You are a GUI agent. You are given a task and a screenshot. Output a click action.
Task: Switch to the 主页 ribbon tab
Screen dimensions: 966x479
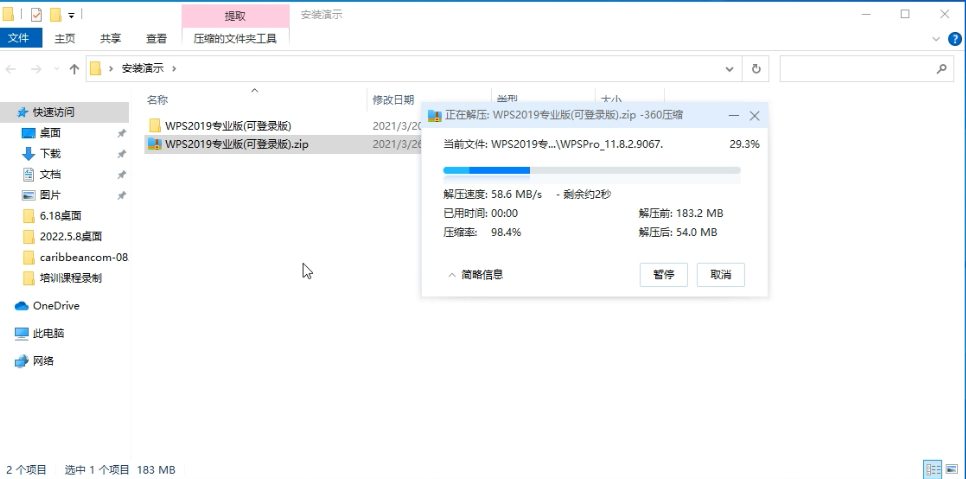tap(65, 38)
